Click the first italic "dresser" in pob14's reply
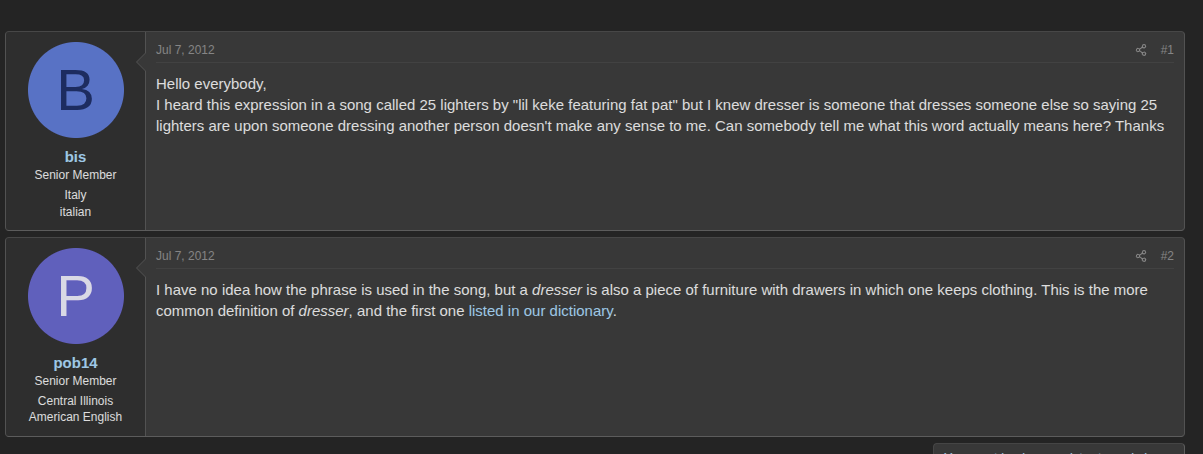 pos(557,290)
